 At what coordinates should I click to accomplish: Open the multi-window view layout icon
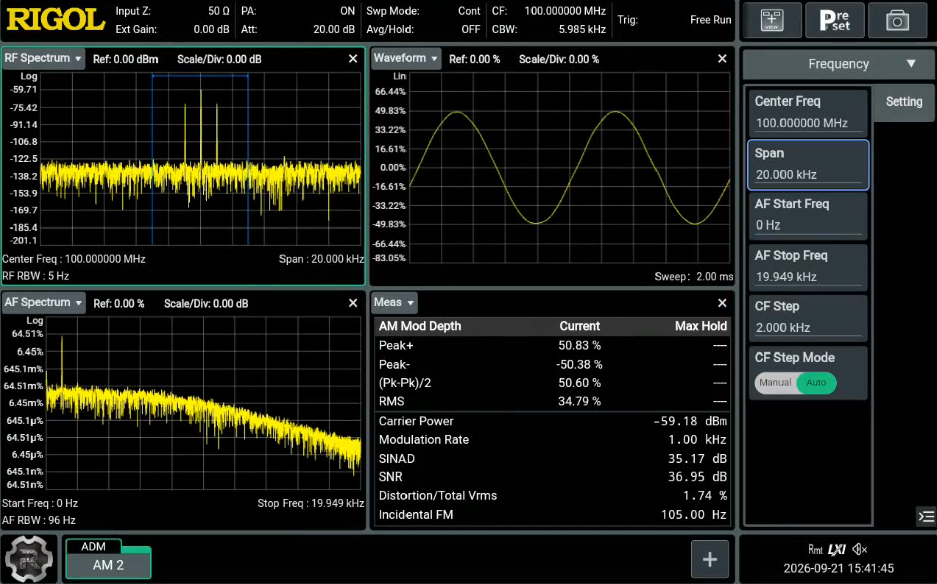coord(771,20)
